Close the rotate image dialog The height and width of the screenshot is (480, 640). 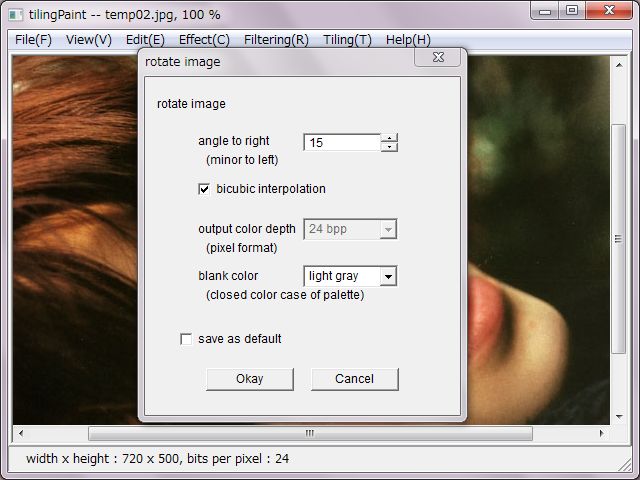[x=438, y=57]
